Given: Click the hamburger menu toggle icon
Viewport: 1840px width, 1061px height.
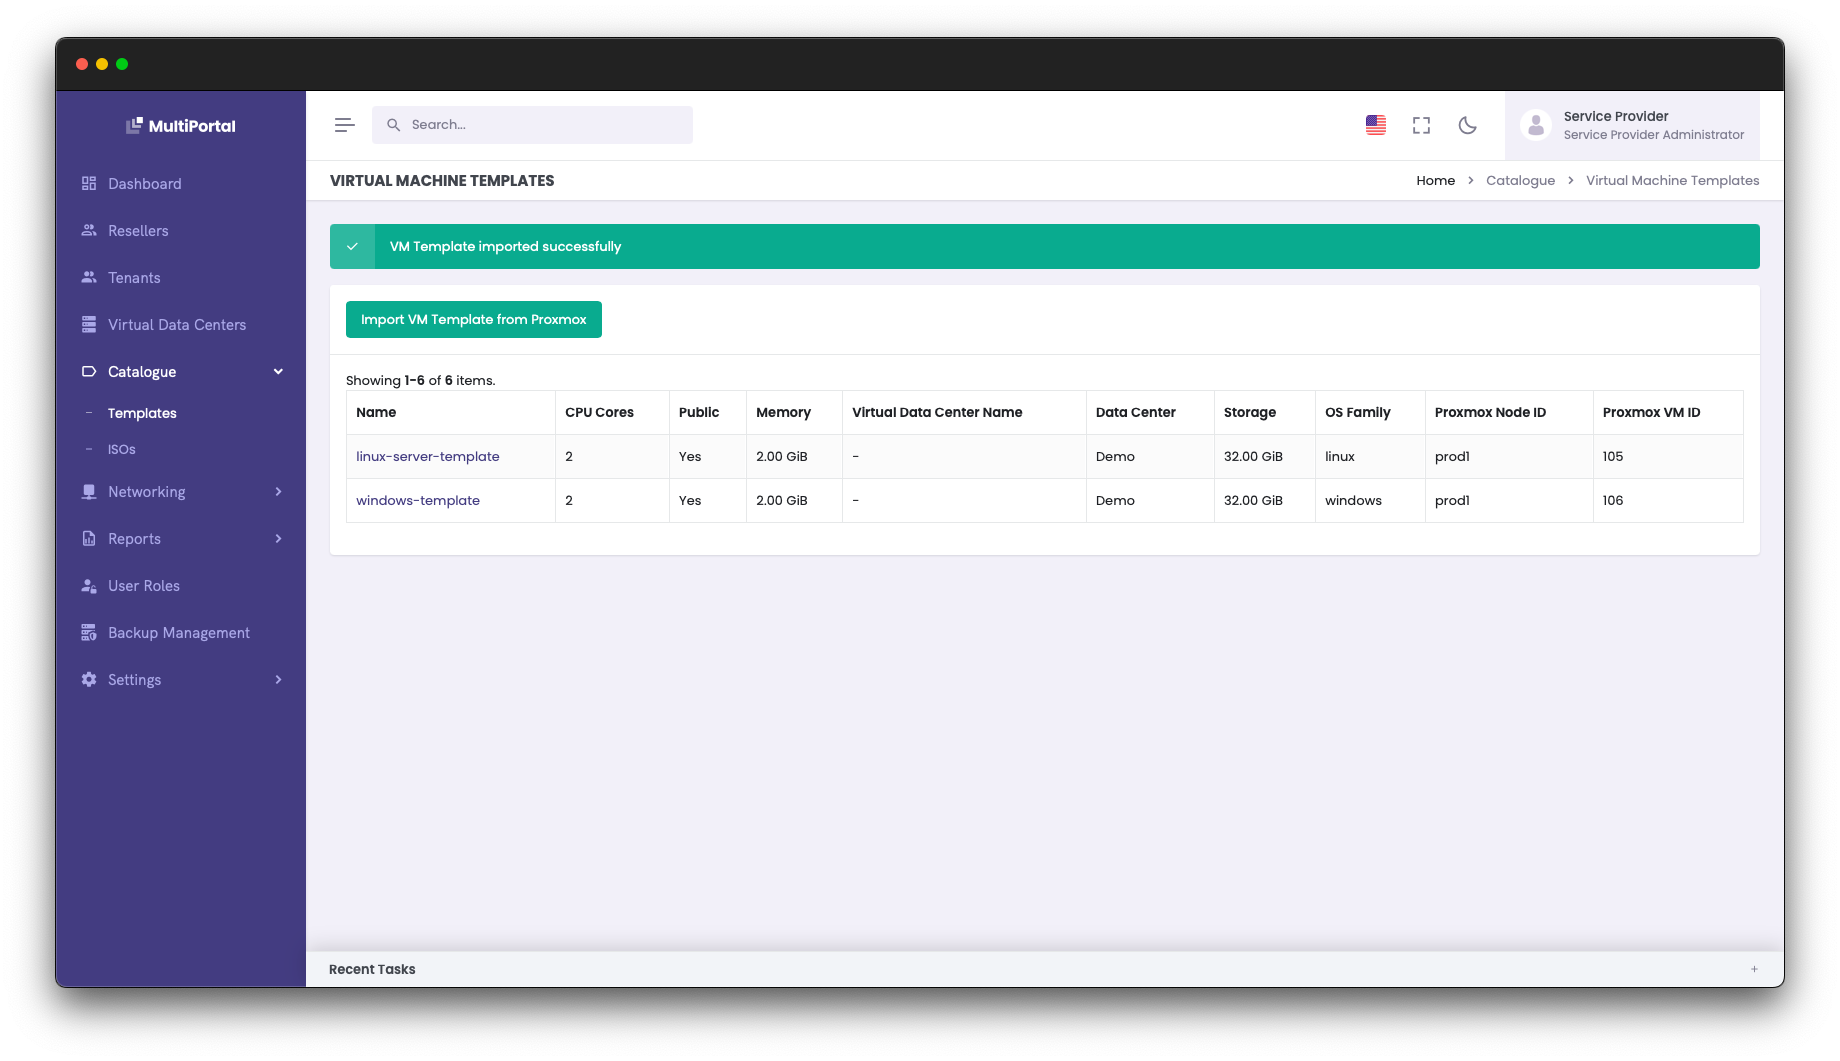Looking at the screenshot, I should point(344,125).
